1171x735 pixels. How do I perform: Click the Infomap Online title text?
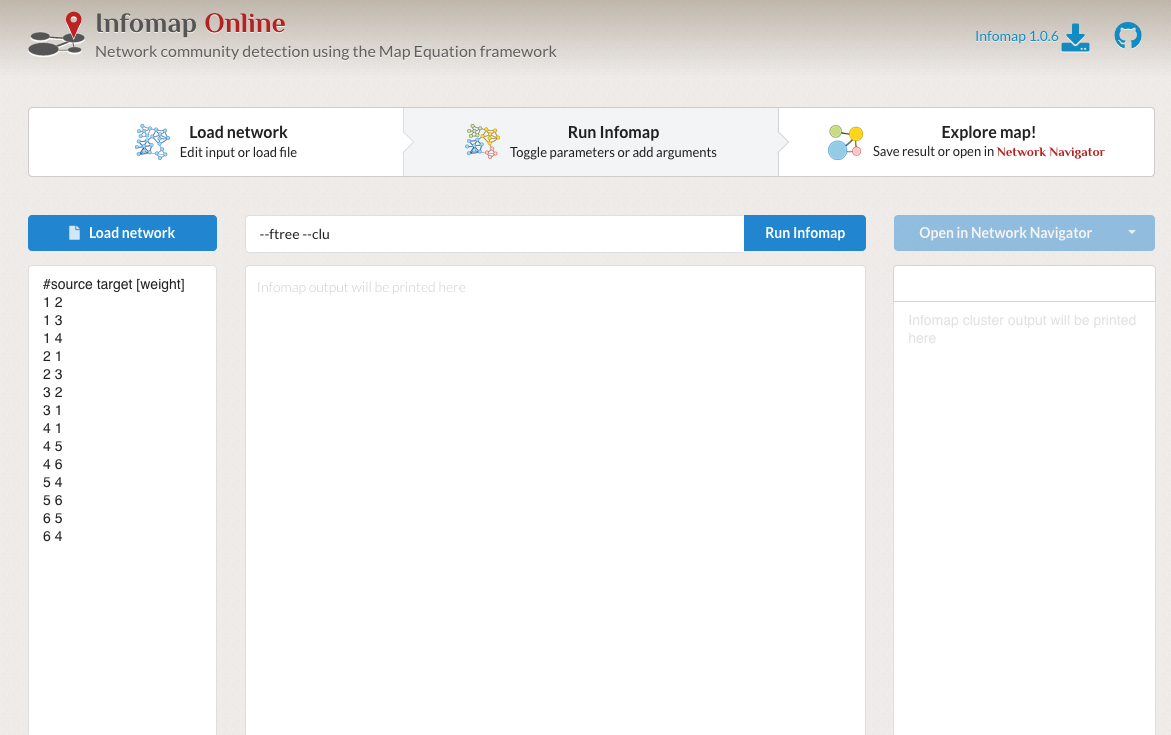(x=190, y=23)
